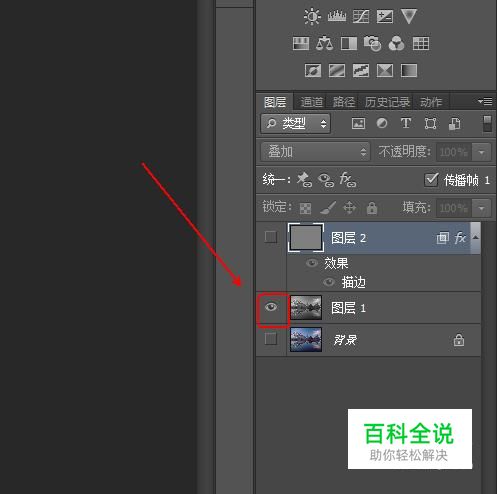Uncheck the 传播帧 1 checkbox

431,180
